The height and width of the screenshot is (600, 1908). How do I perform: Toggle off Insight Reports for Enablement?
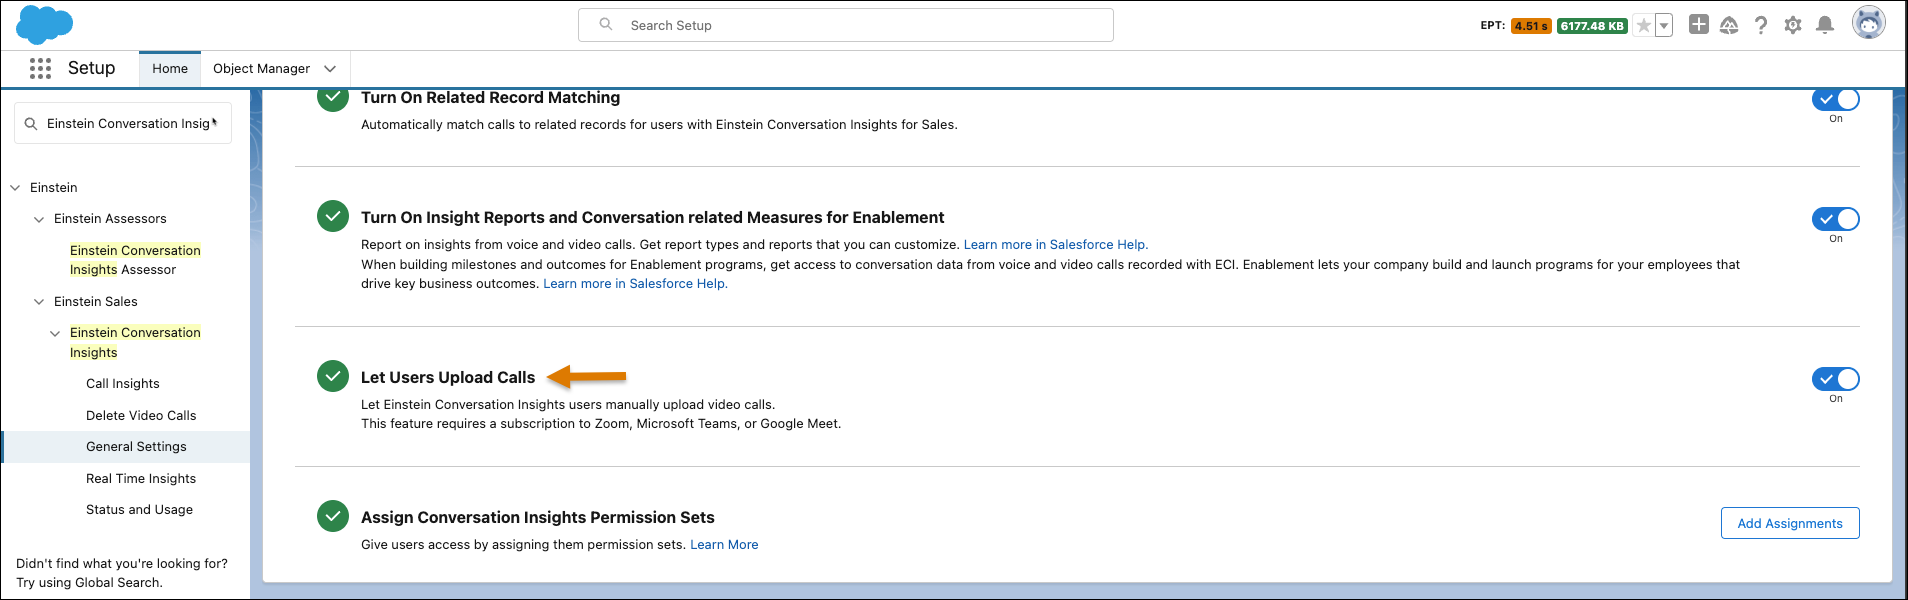tap(1835, 219)
